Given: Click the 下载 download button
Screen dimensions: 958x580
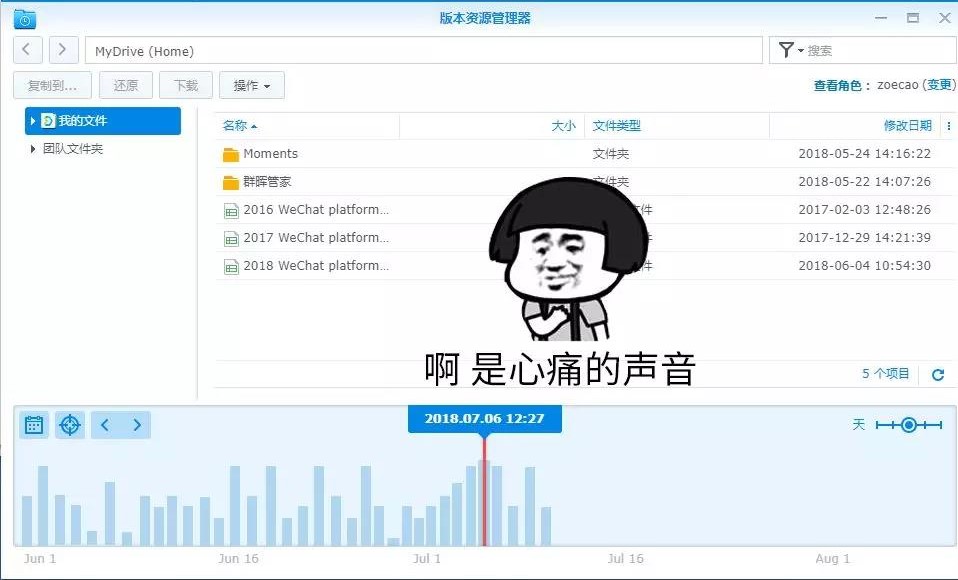Looking at the screenshot, I should coord(186,86).
